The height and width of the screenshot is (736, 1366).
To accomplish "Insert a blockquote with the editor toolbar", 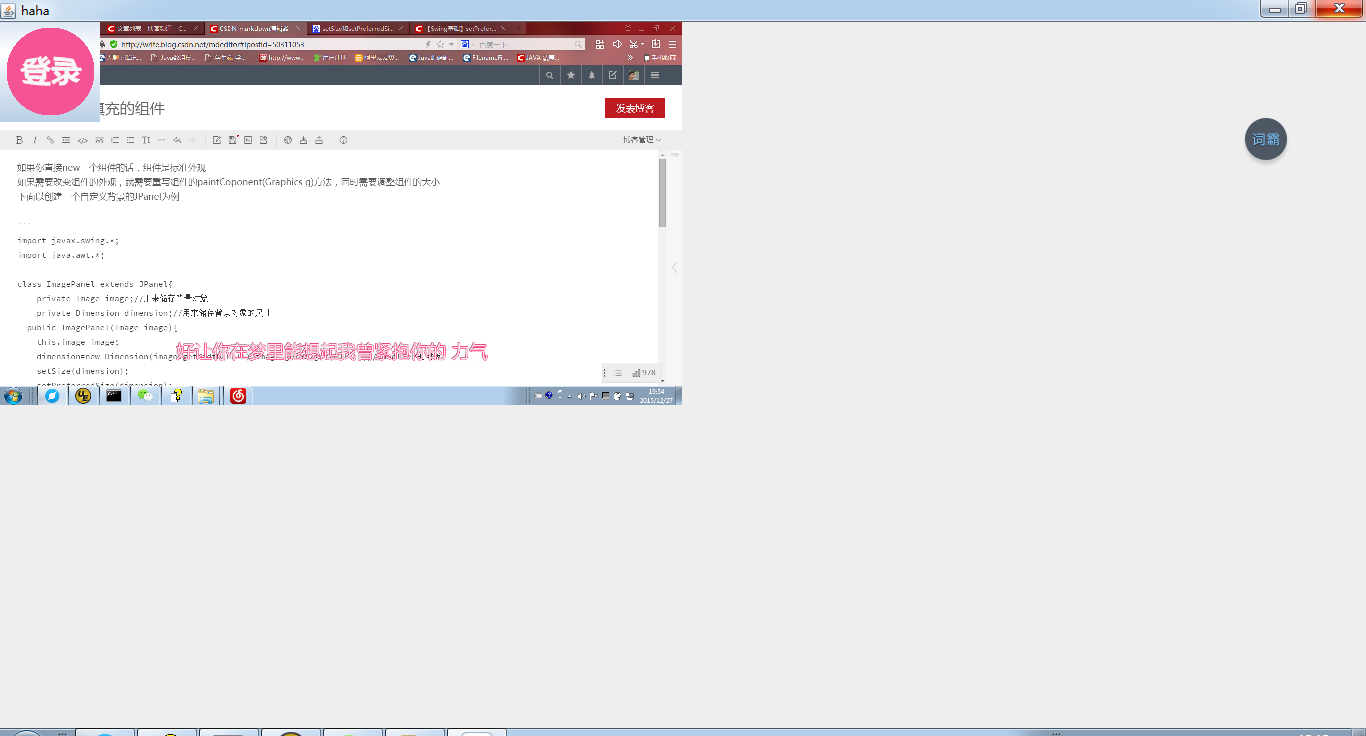I will pos(66,140).
